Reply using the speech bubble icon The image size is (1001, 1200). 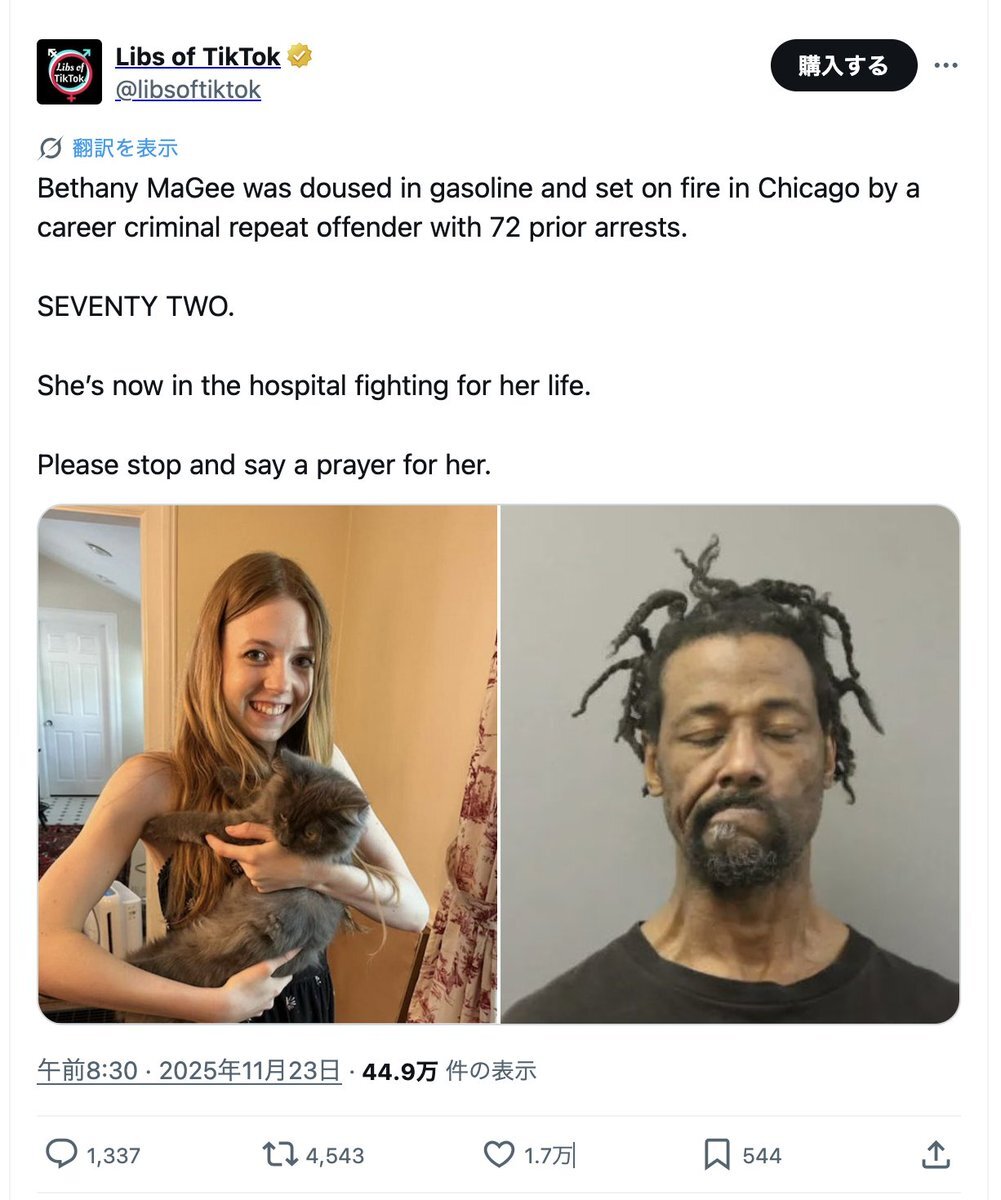[x=61, y=1155]
